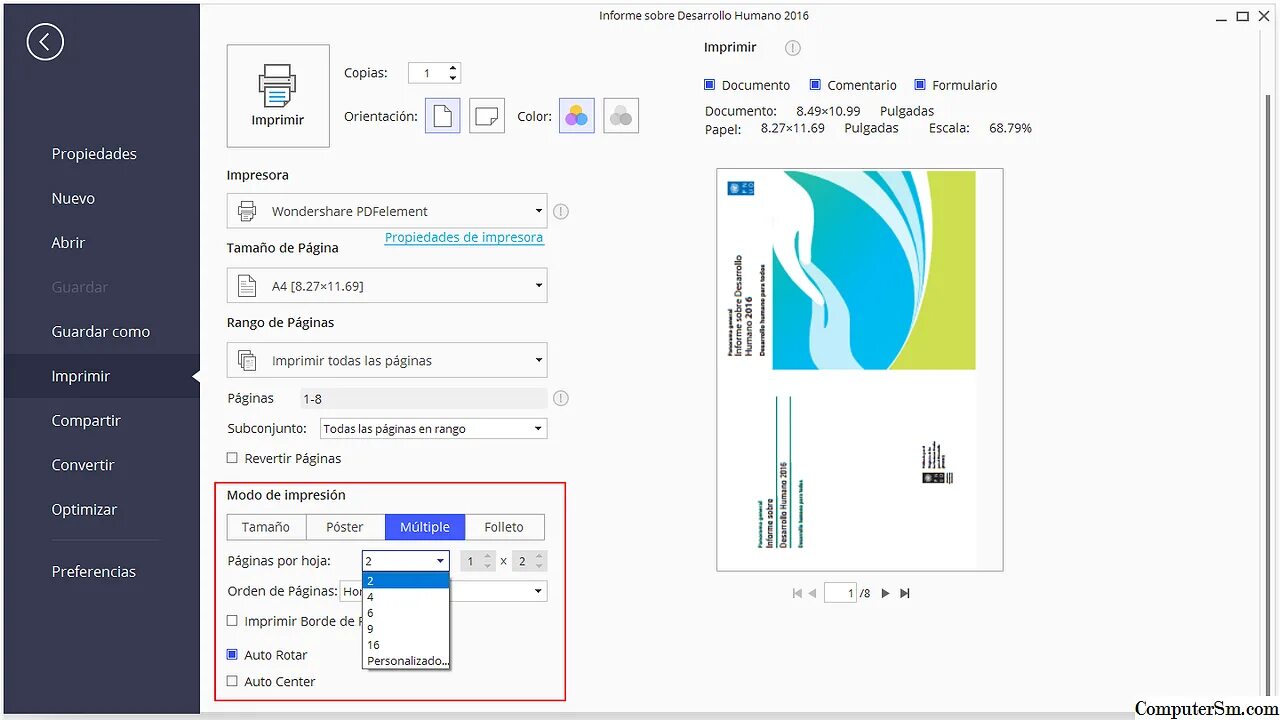Viewport: 1280px width, 720px height.
Task: Open Propiedades in the sidebar
Action: coord(94,154)
